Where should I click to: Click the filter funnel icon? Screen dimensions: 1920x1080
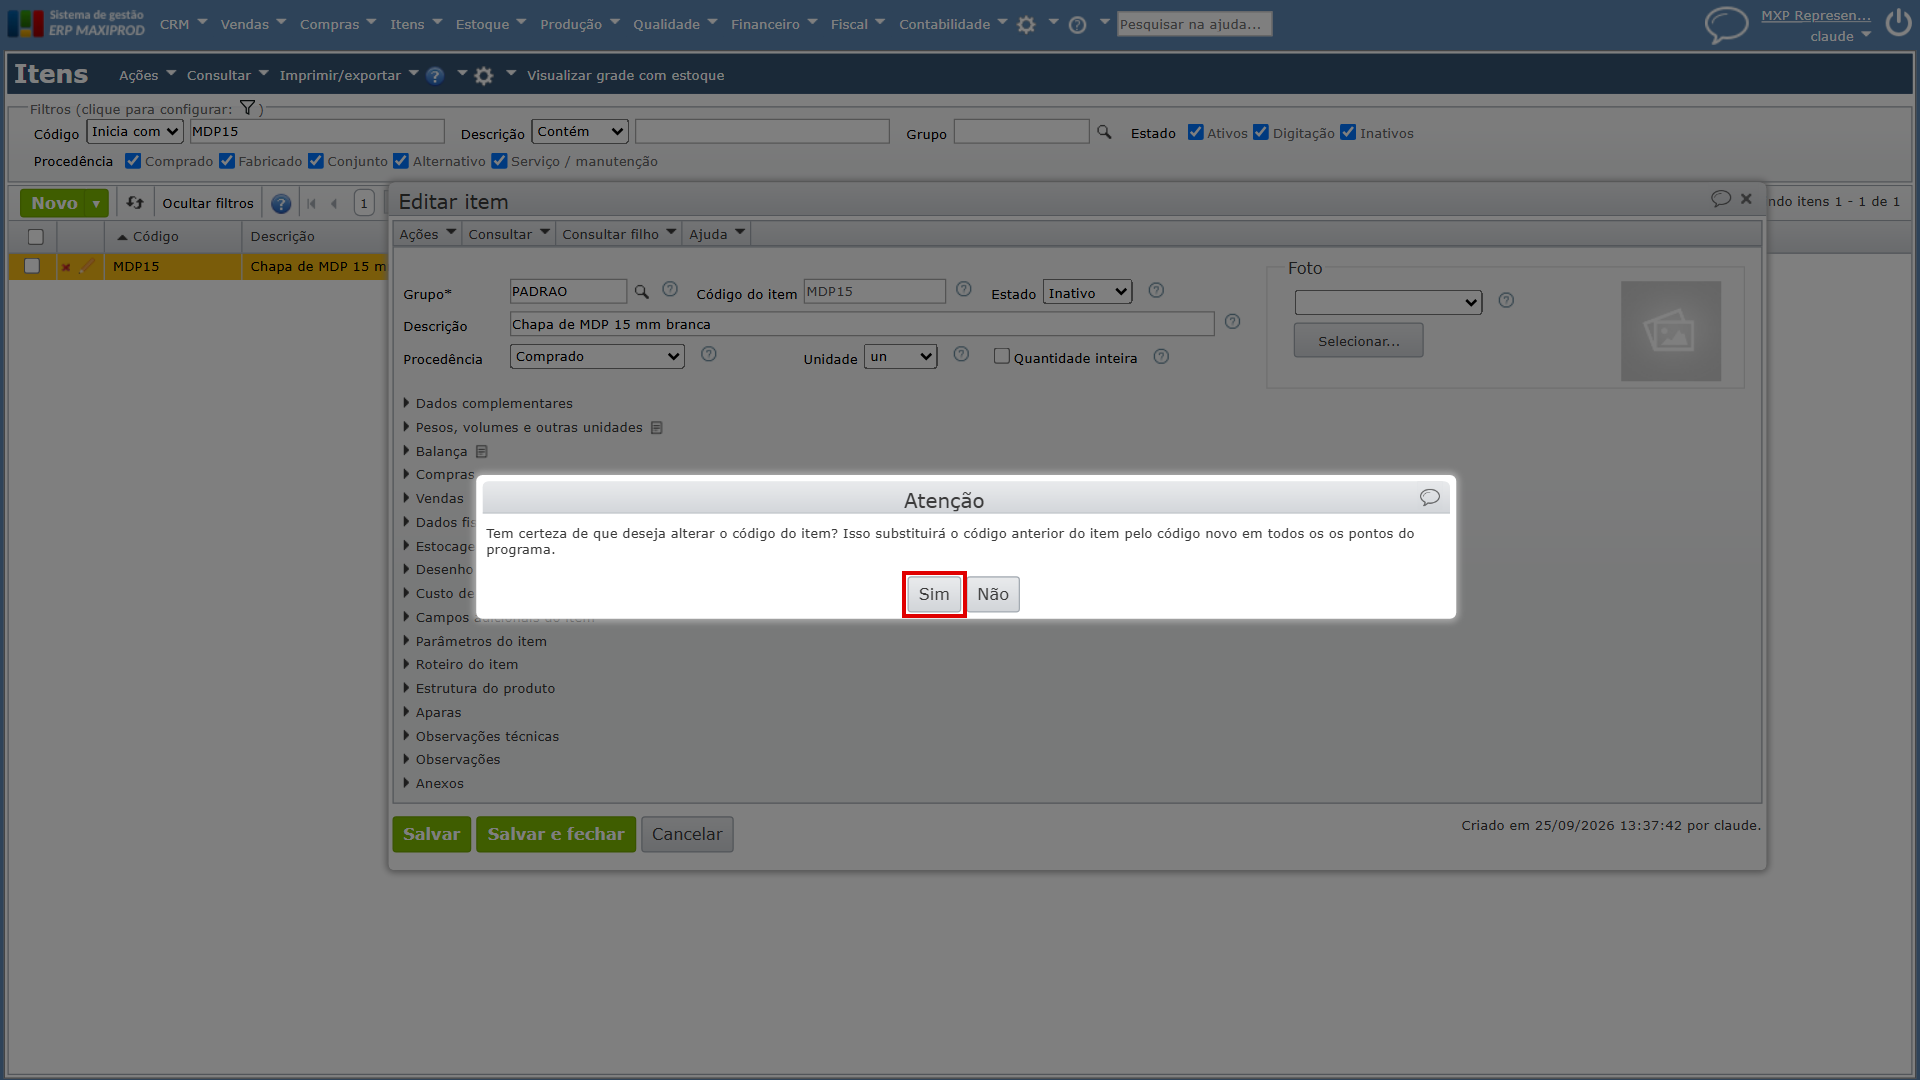[247, 108]
